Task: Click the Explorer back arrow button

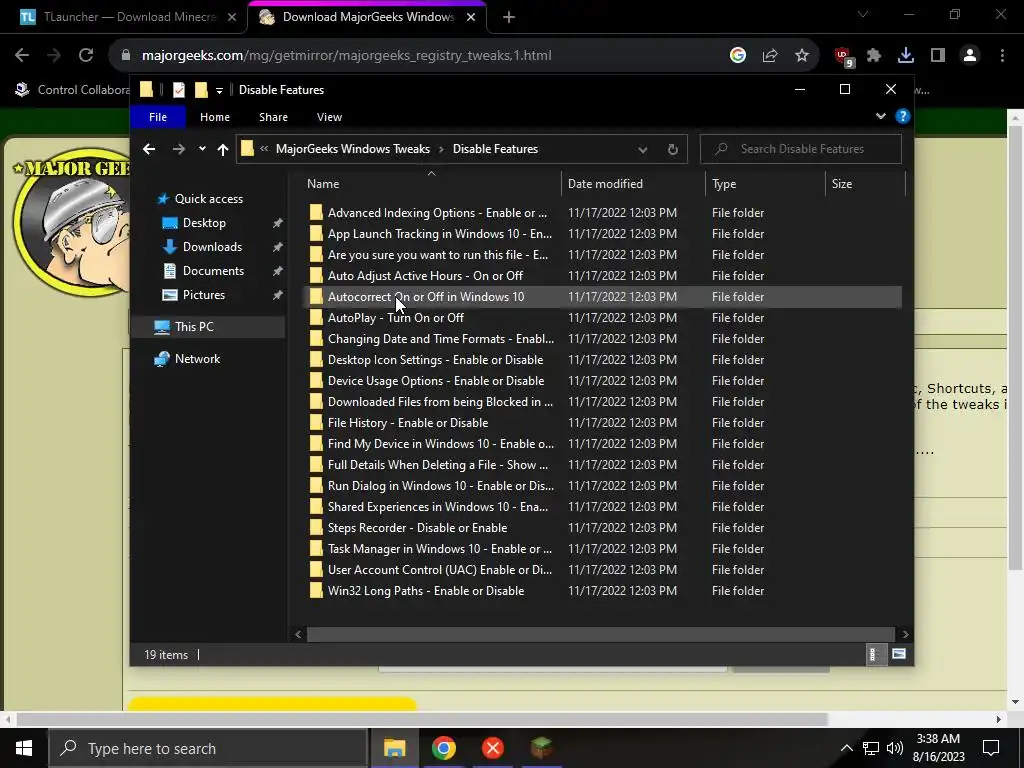Action: (149, 150)
